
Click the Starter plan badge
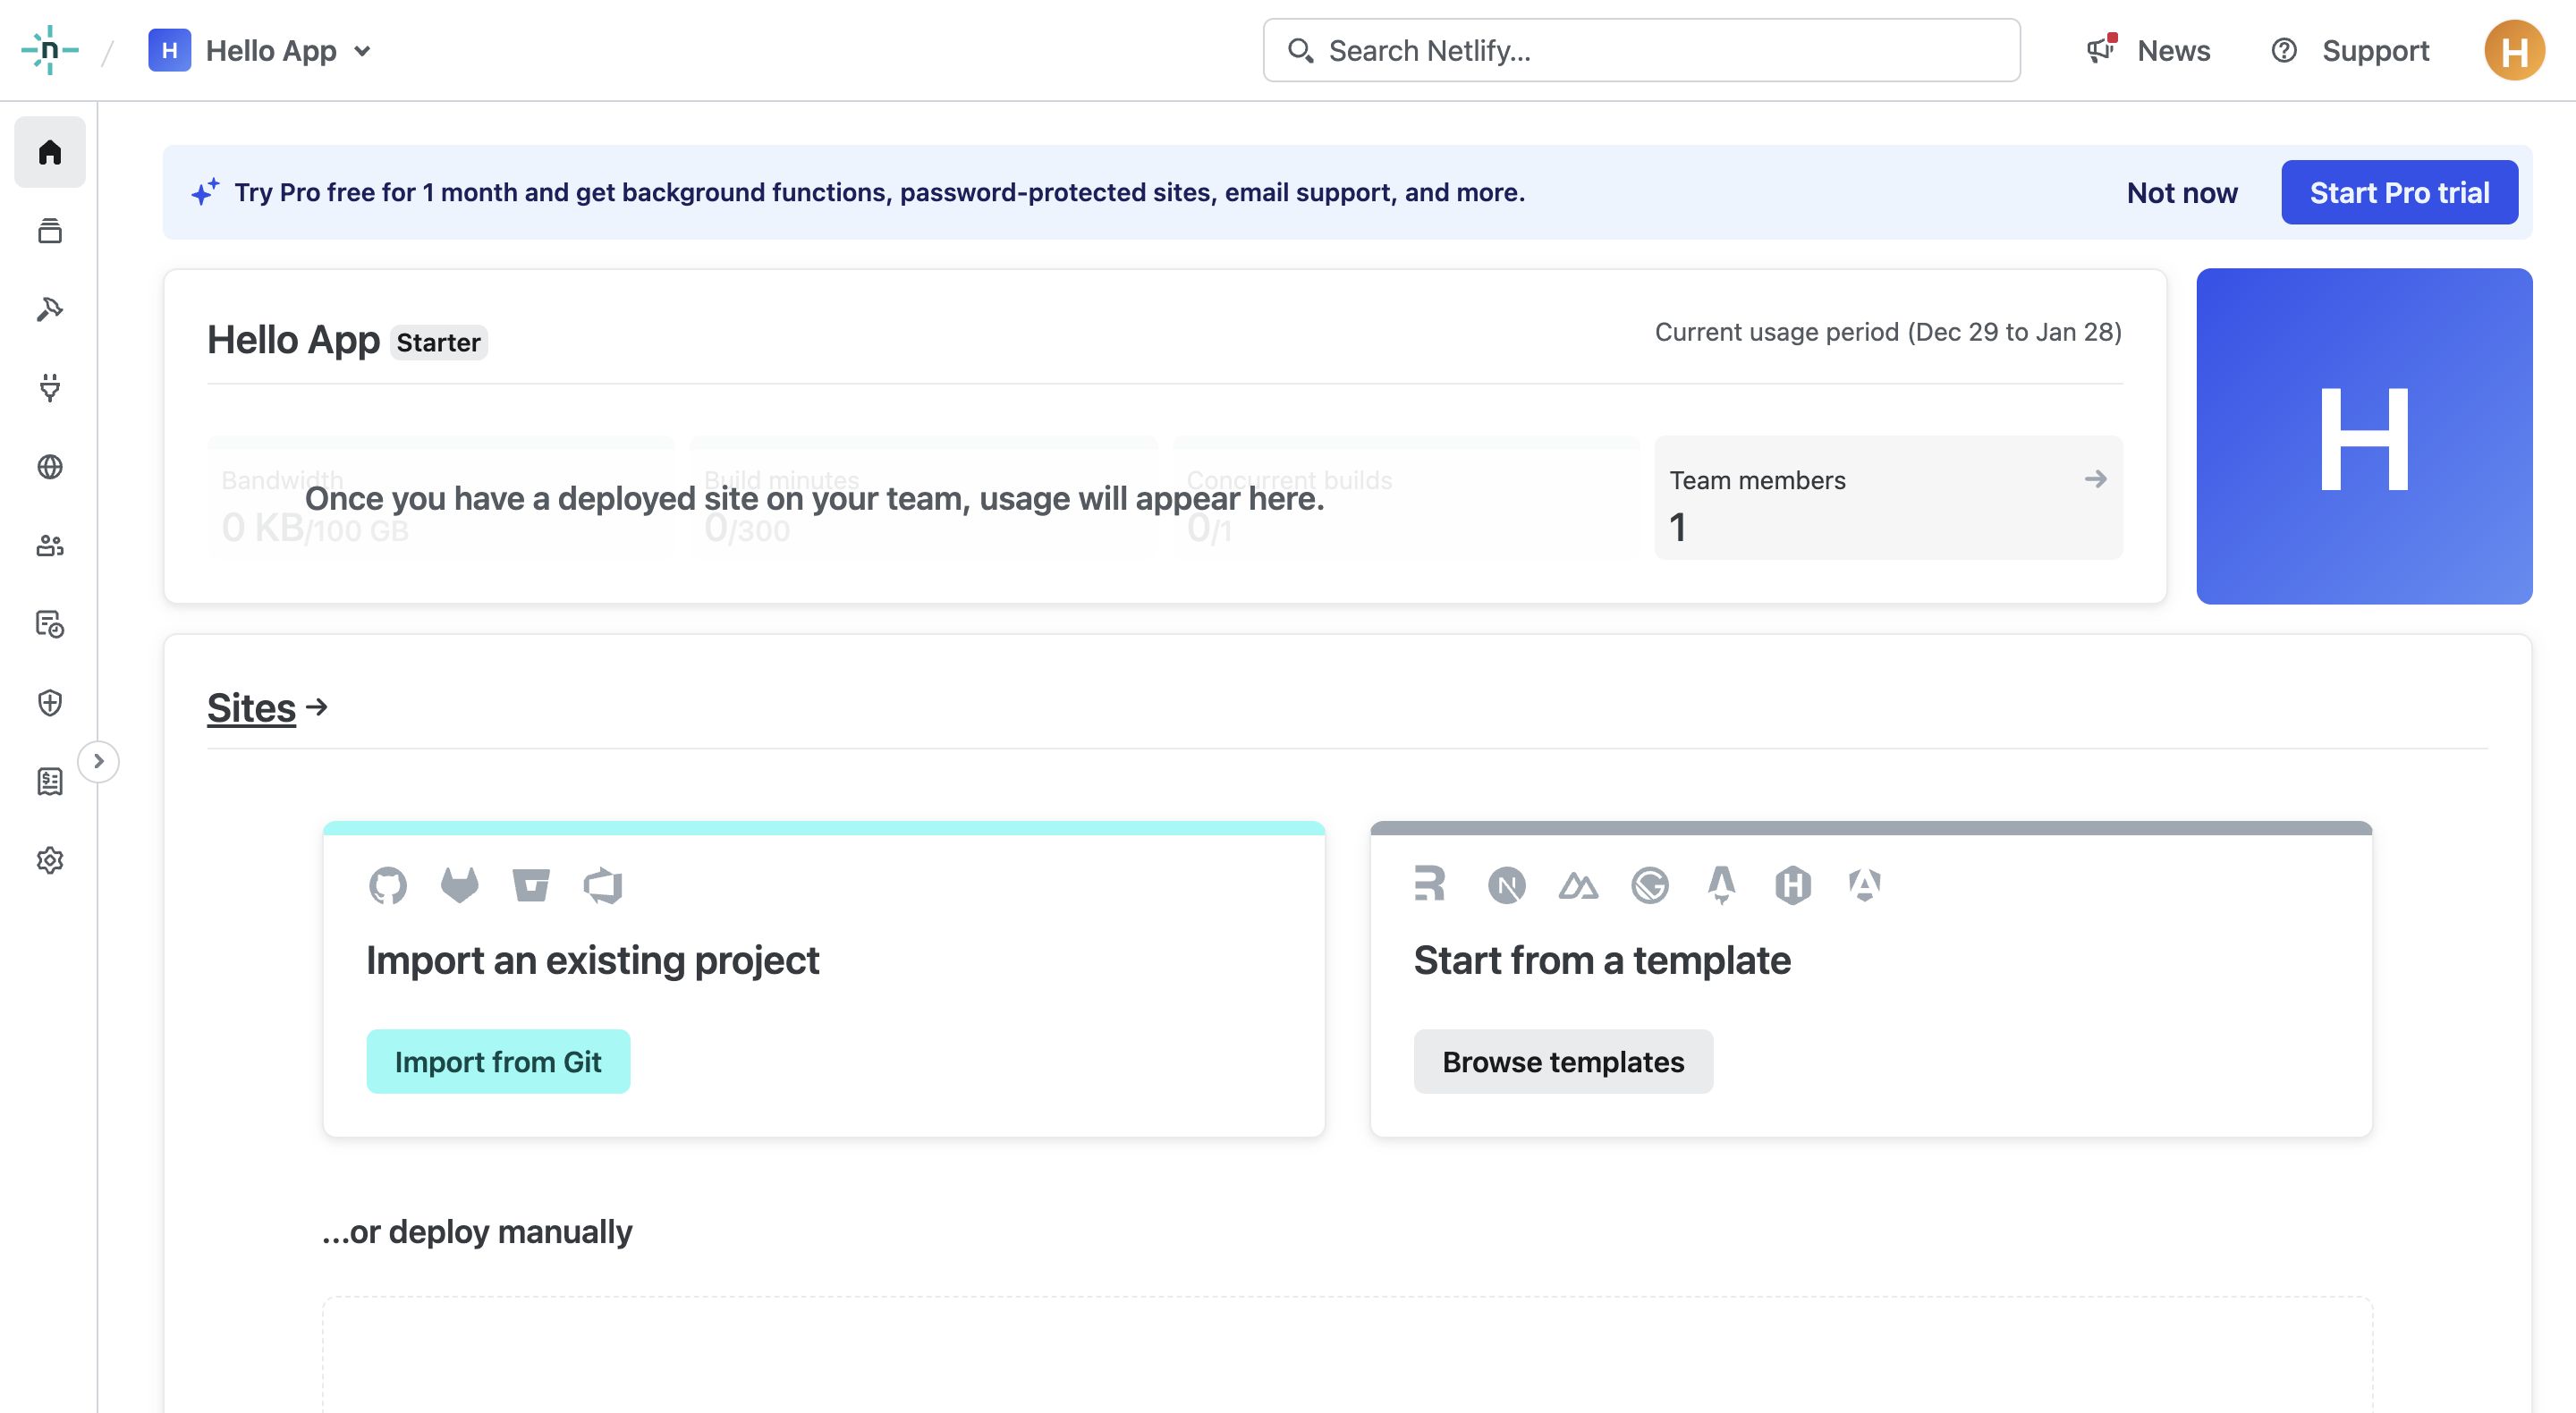click(438, 342)
